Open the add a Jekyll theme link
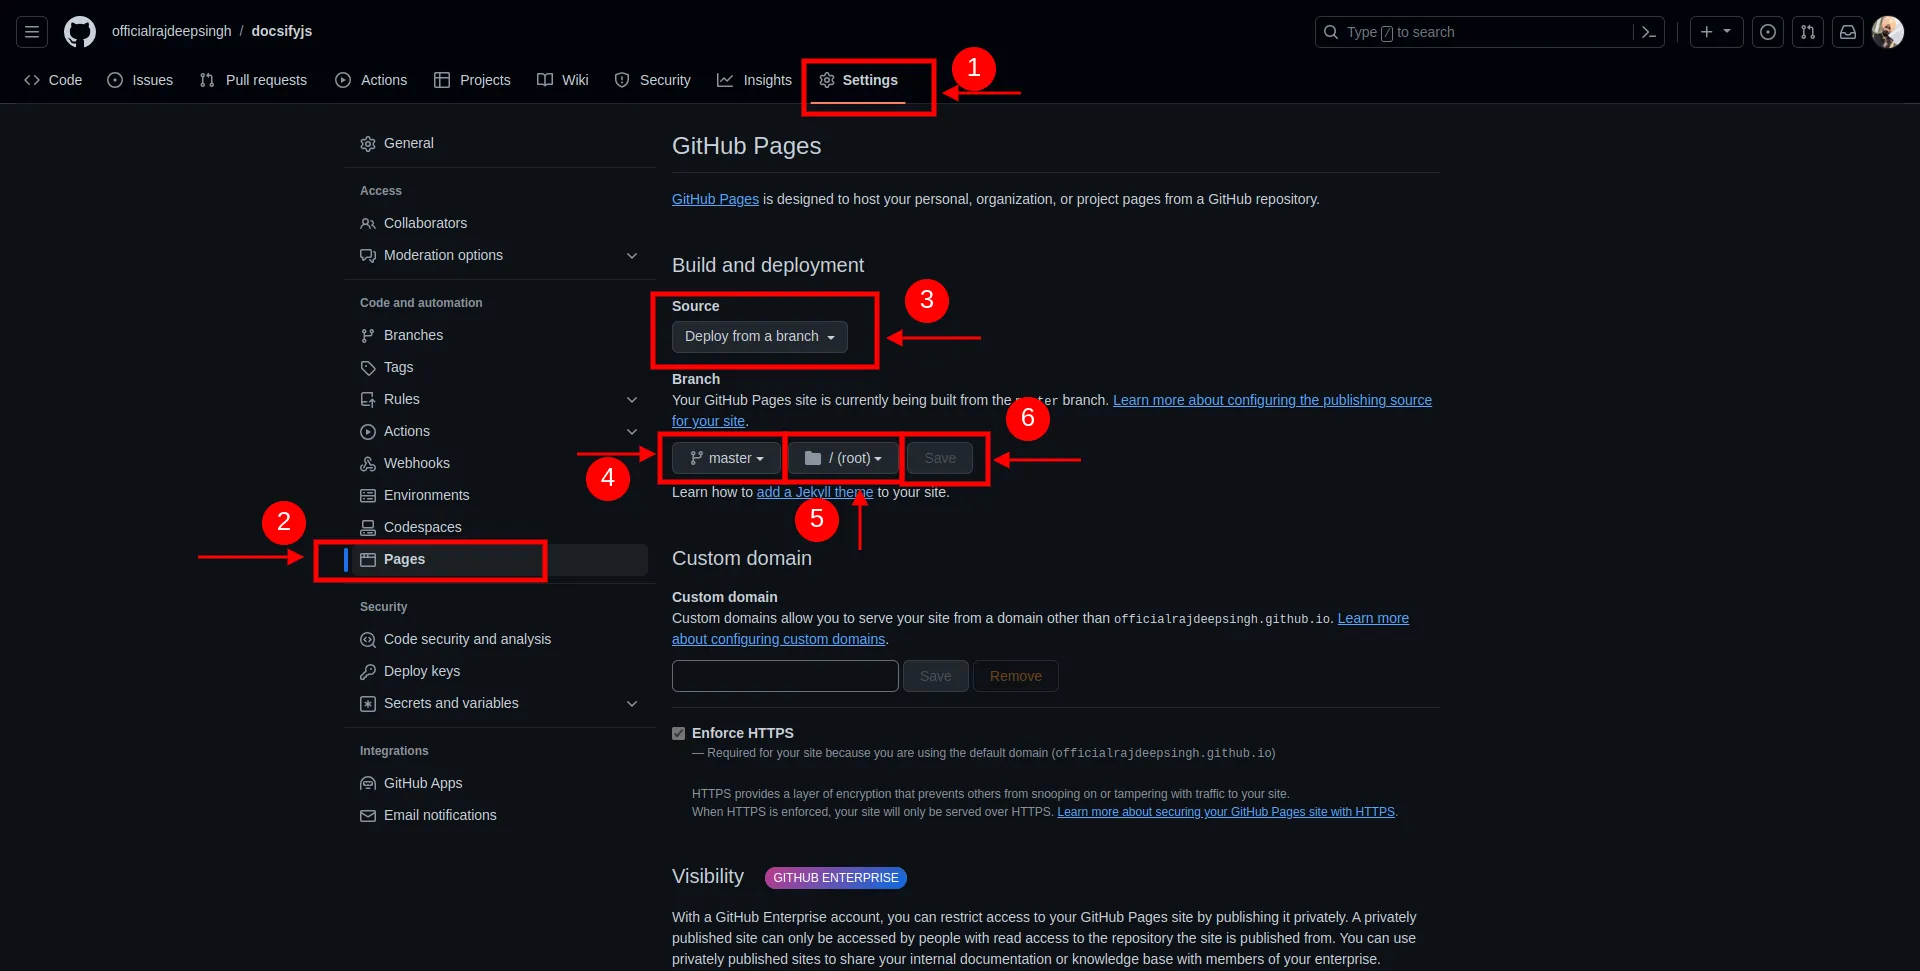This screenshot has height=971, width=1920. coord(814,492)
